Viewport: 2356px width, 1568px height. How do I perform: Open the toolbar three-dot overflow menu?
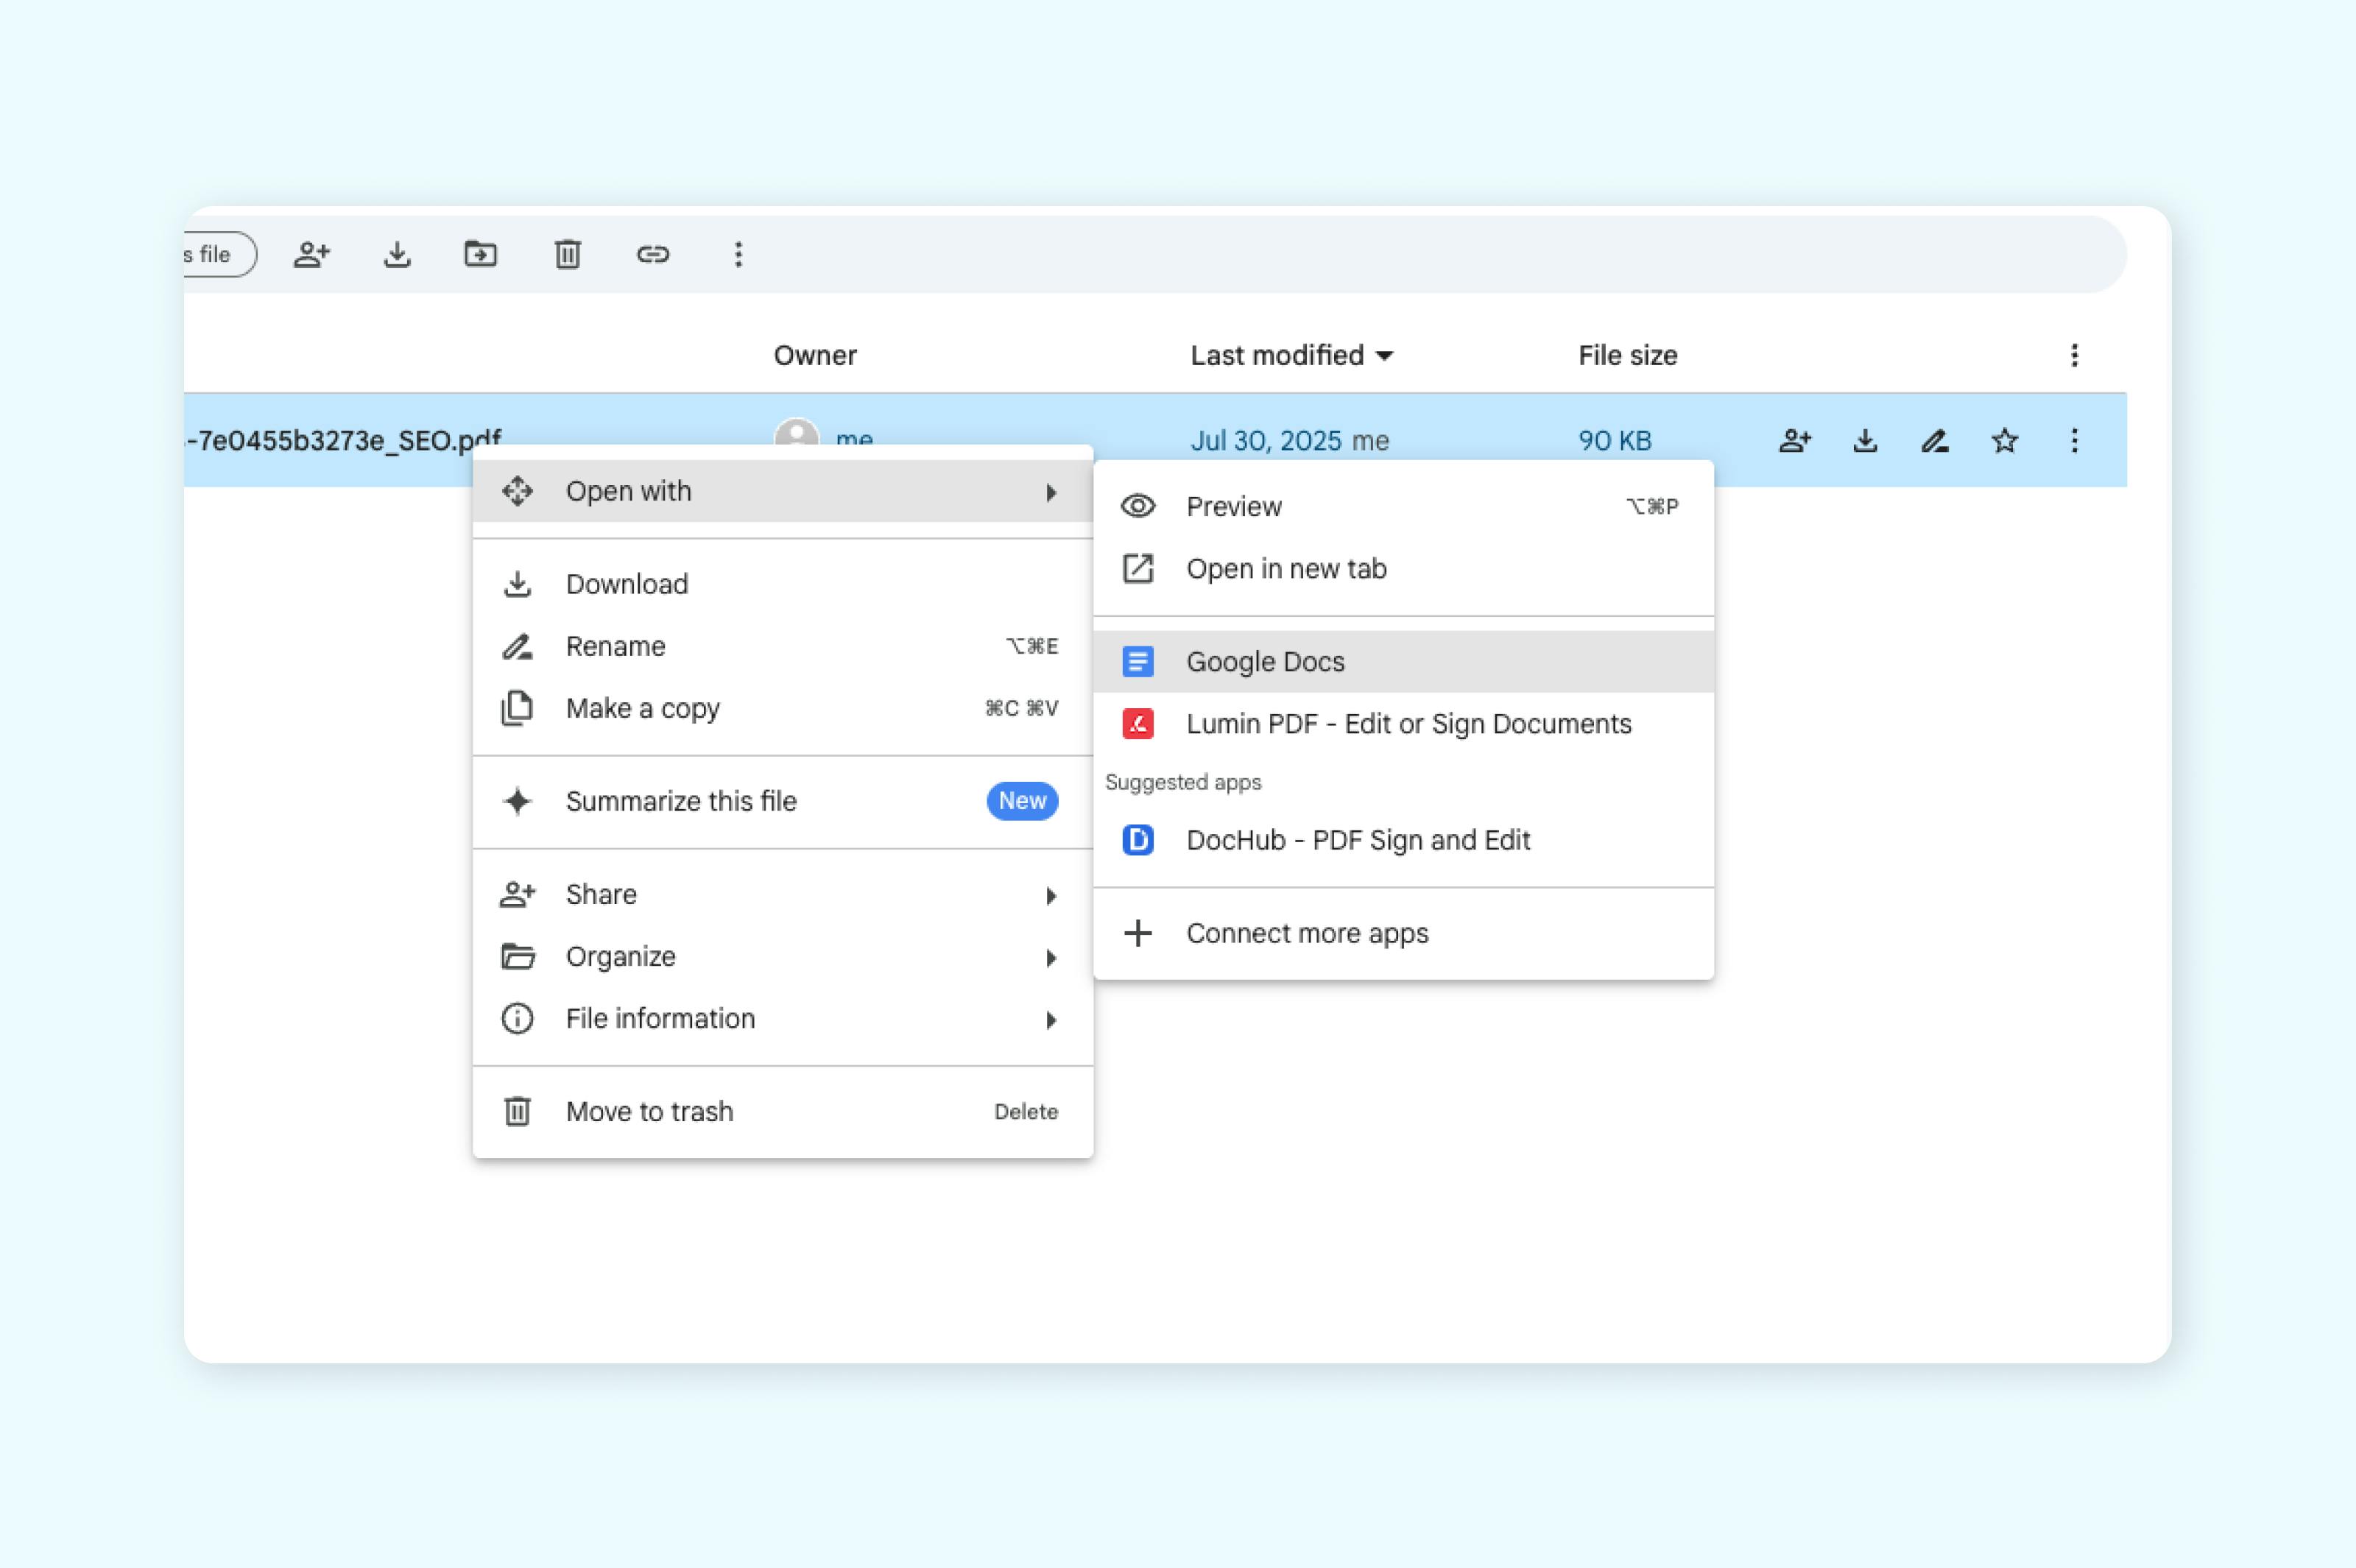[x=739, y=254]
